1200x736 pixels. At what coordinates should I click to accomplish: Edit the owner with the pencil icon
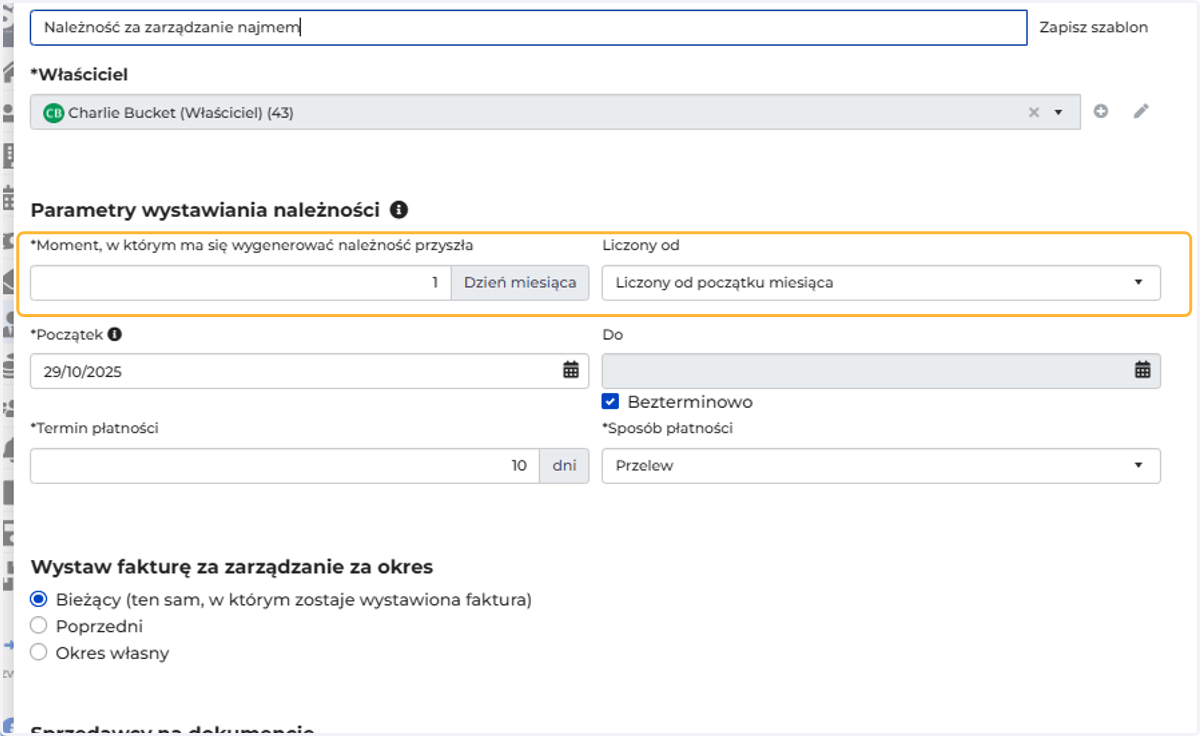(x=1141, y=112)
